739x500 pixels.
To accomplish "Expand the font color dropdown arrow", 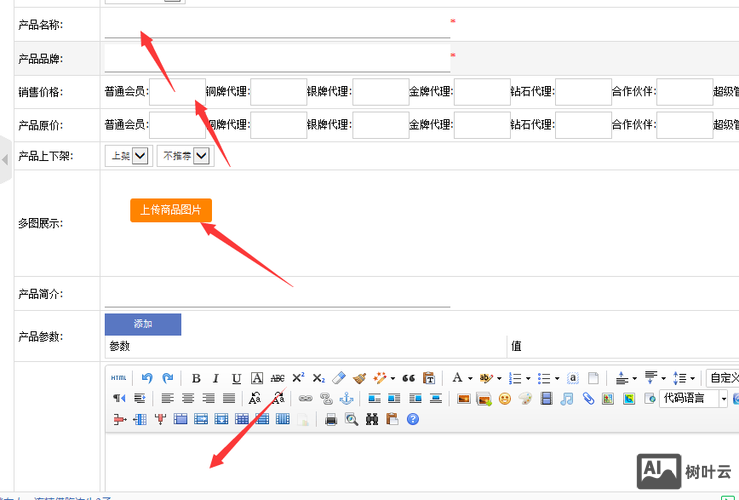I will click(x=470, y=378).
